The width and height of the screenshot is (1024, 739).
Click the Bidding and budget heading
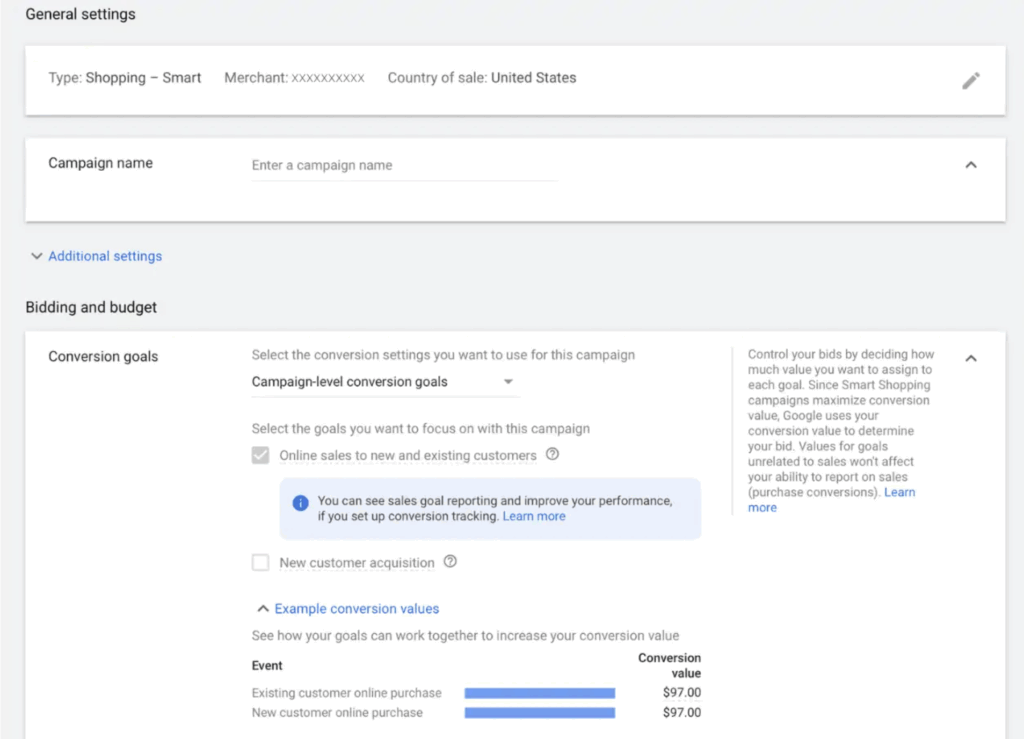[x=91, y=307]
